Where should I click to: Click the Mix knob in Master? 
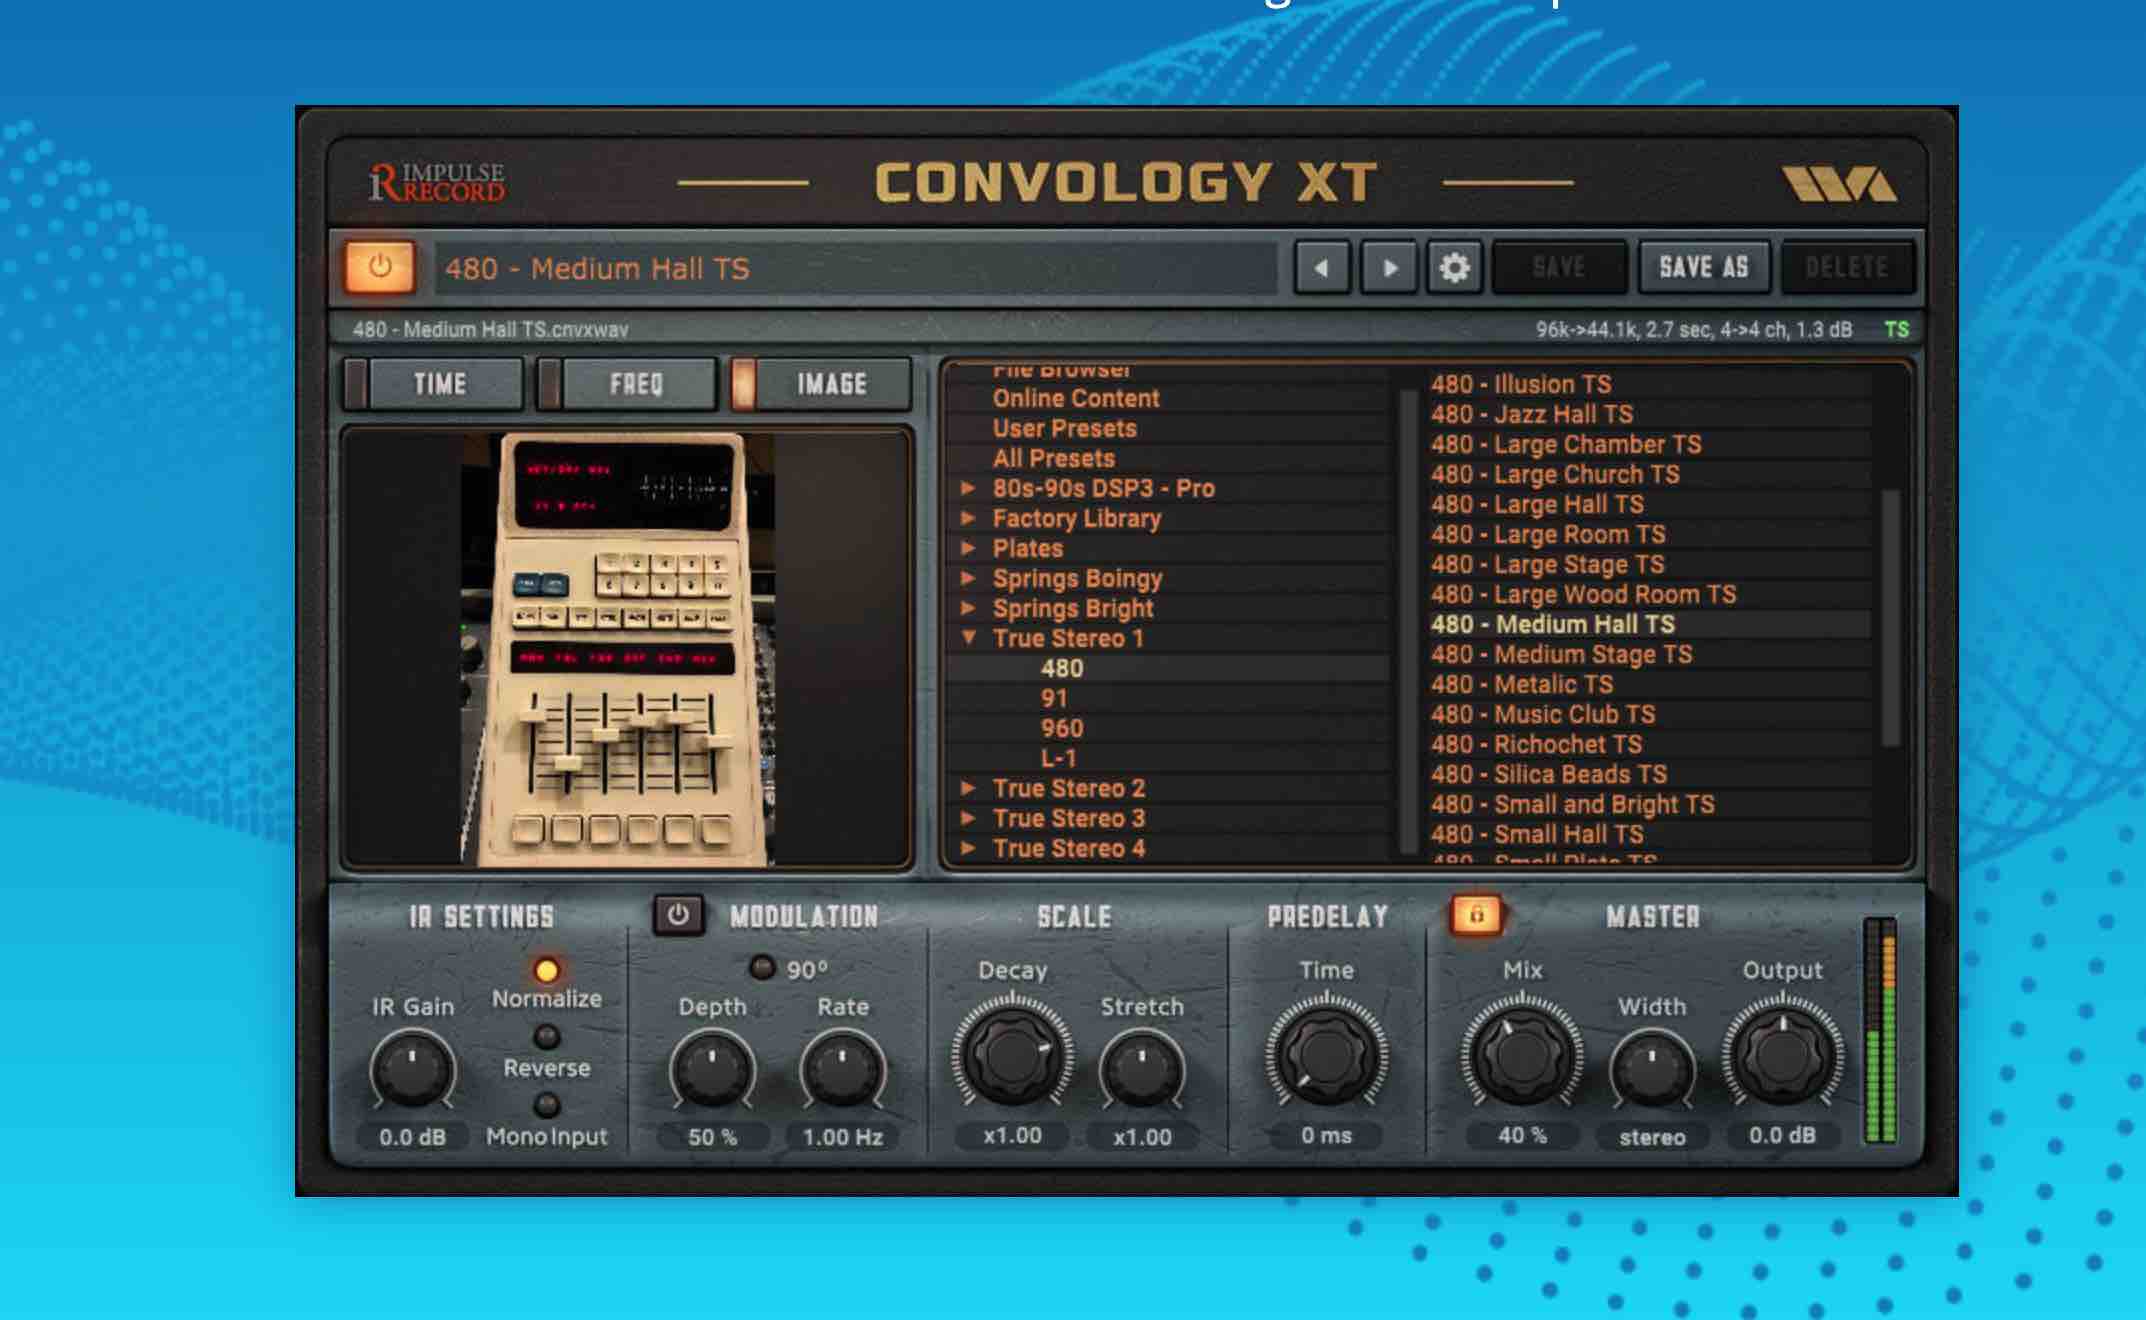click(x=1522, y=1054)
